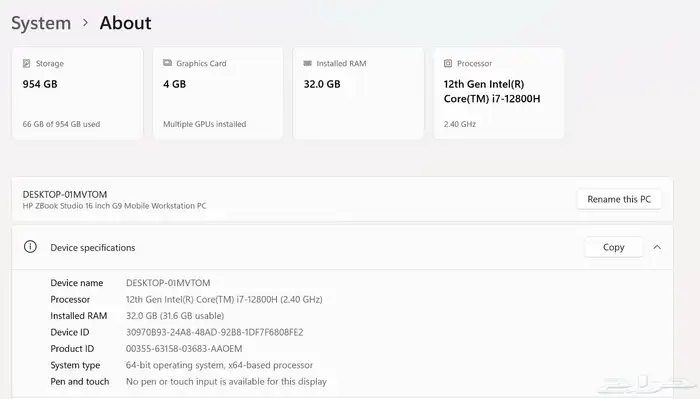Click the Storage card icon

(x=27, y=63)
